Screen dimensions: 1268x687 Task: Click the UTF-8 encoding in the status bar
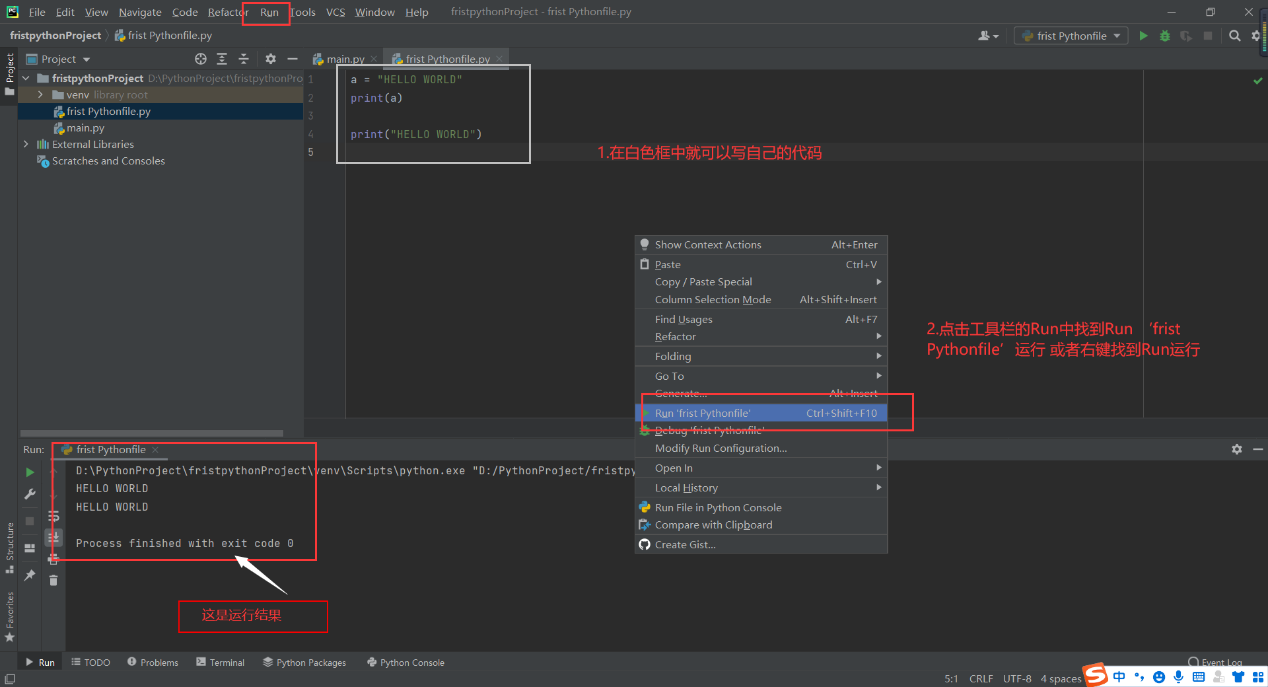[1017, 678]
